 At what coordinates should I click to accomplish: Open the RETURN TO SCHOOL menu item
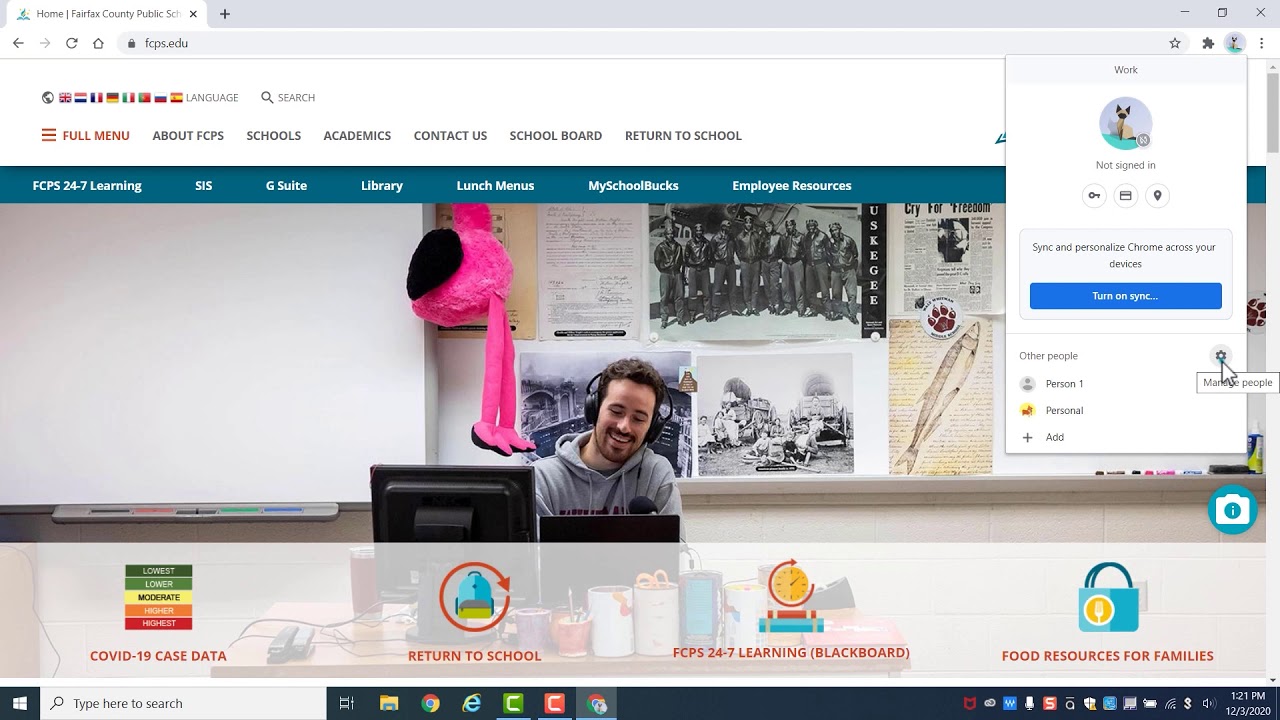(683, 136)
